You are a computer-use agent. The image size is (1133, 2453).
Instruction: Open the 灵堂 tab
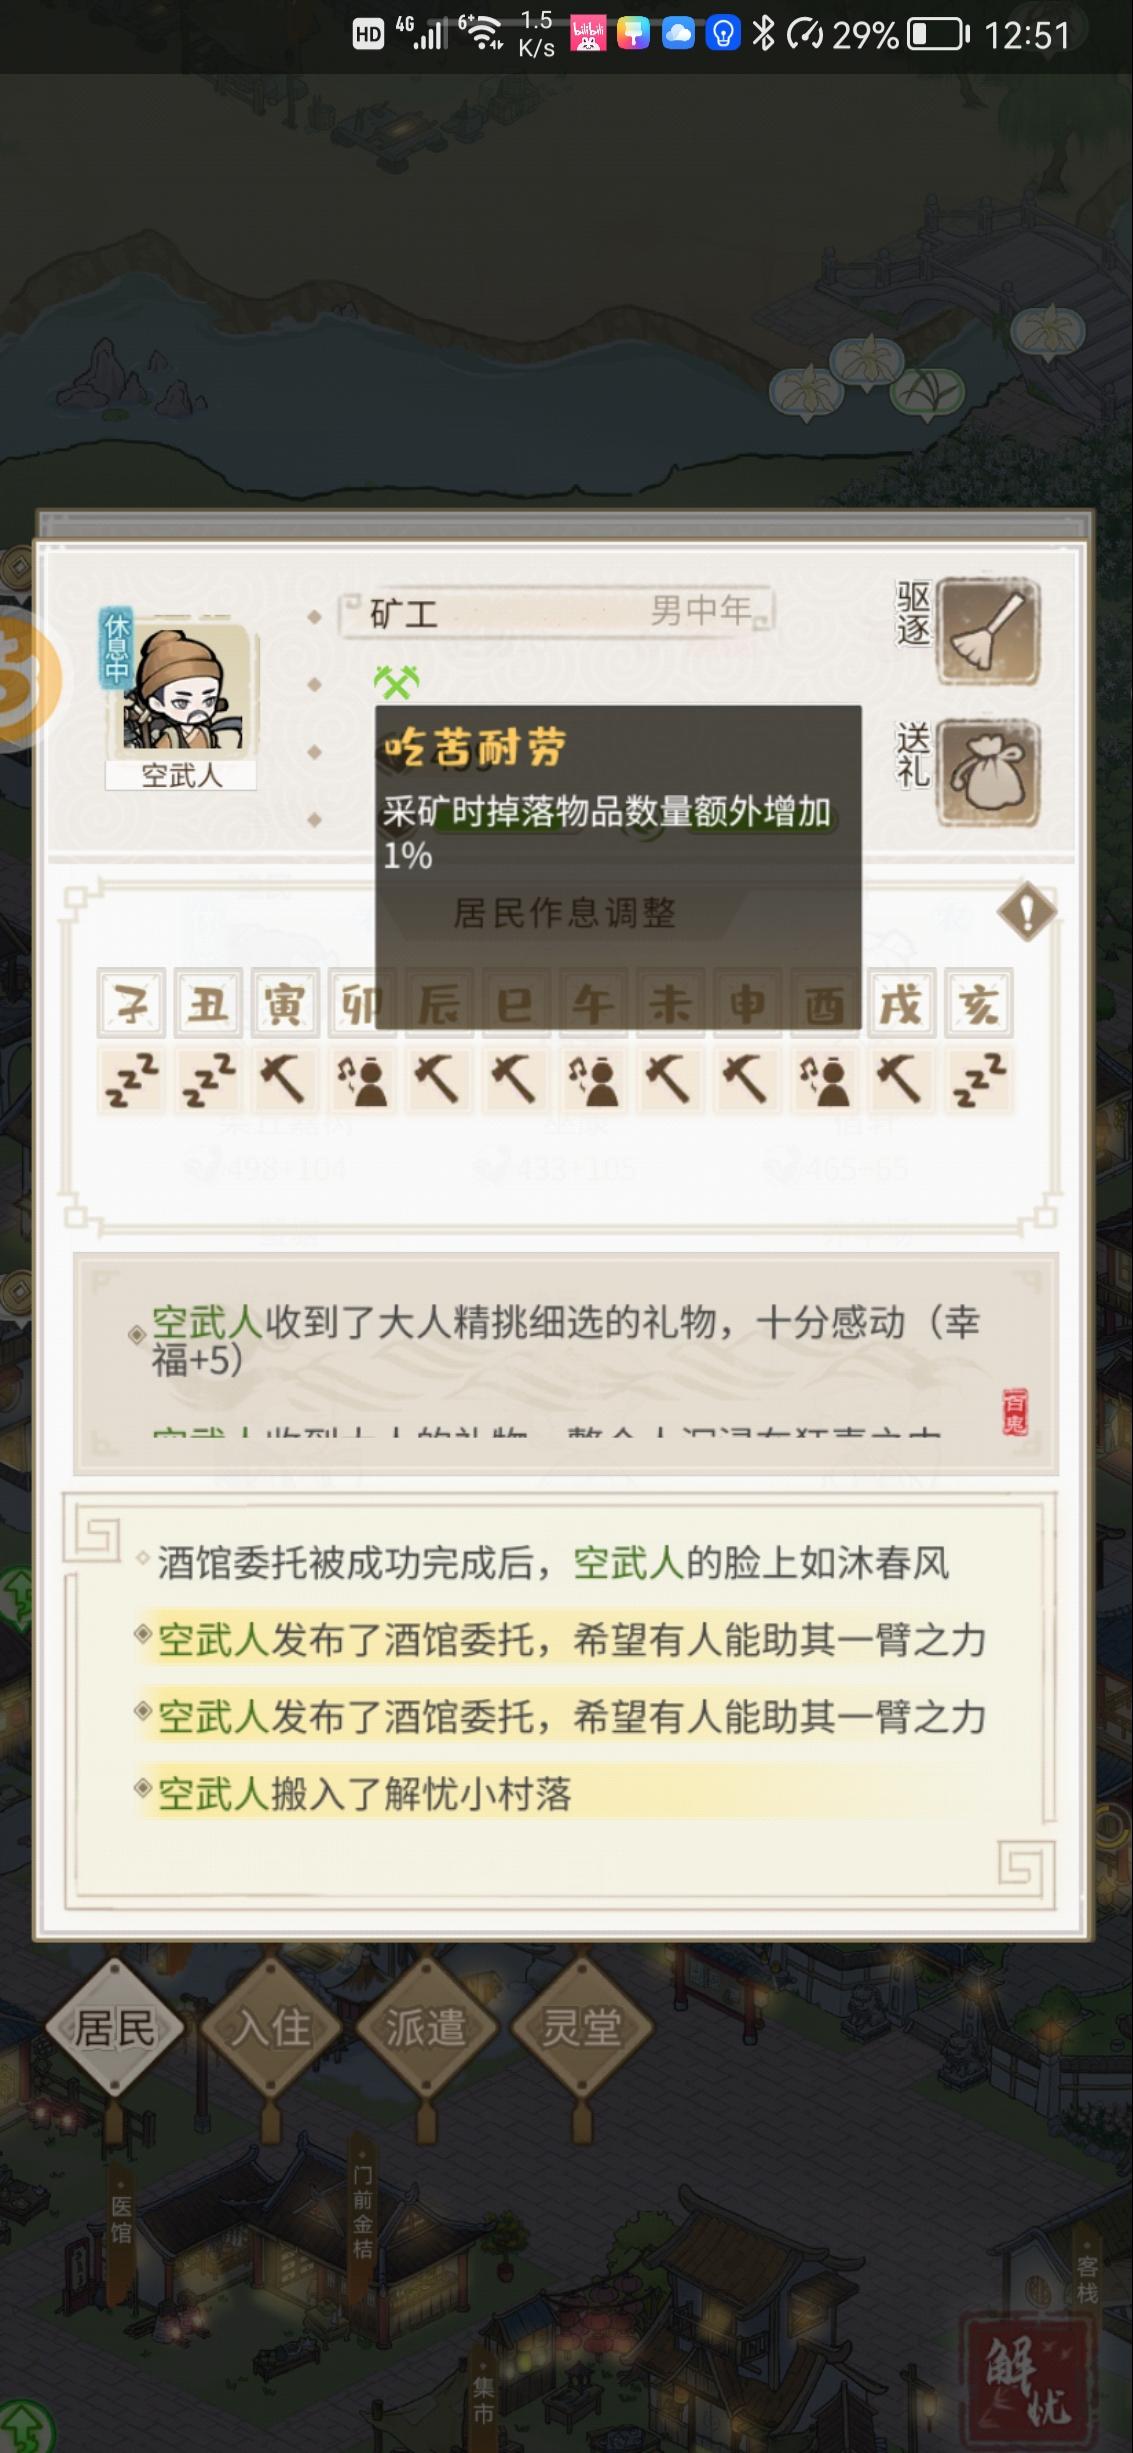tap(582, 2027)
